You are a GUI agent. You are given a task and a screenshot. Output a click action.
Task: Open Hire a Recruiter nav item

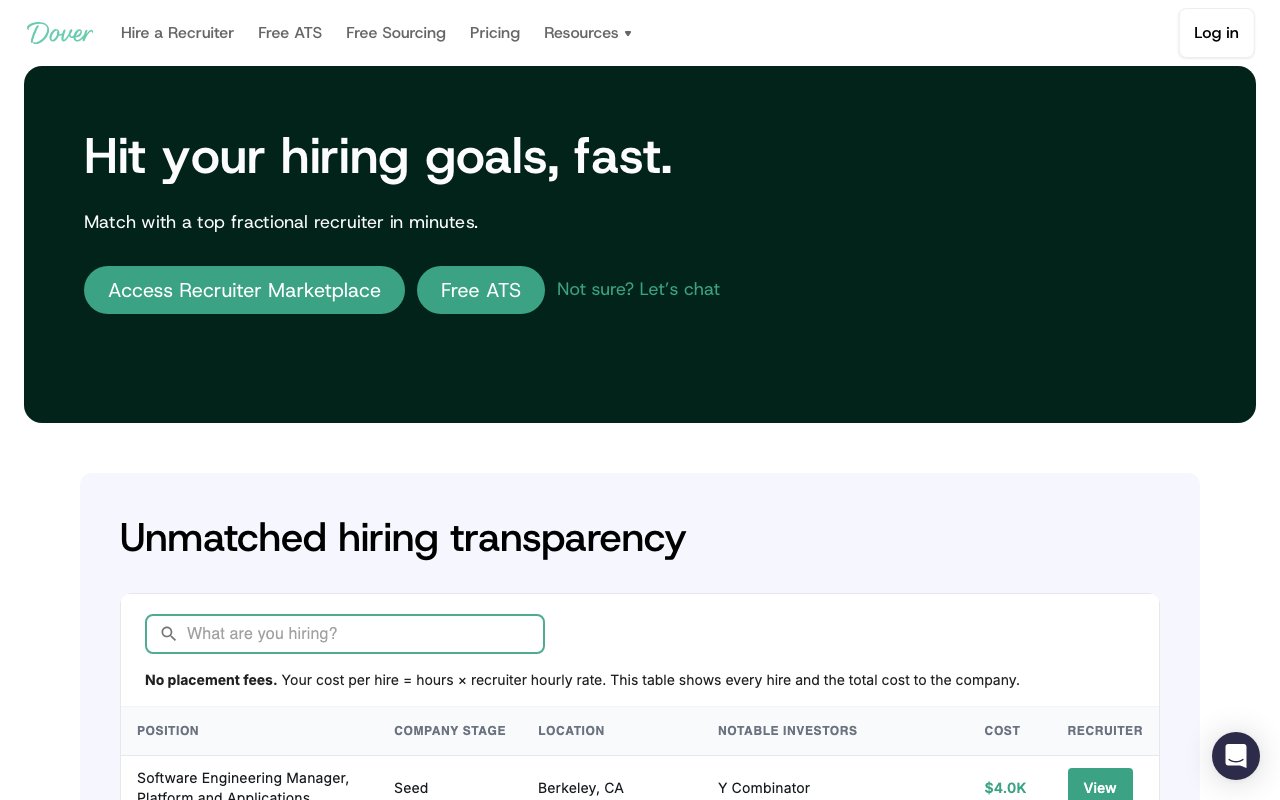pyautogui.click(x=177, y=33)
